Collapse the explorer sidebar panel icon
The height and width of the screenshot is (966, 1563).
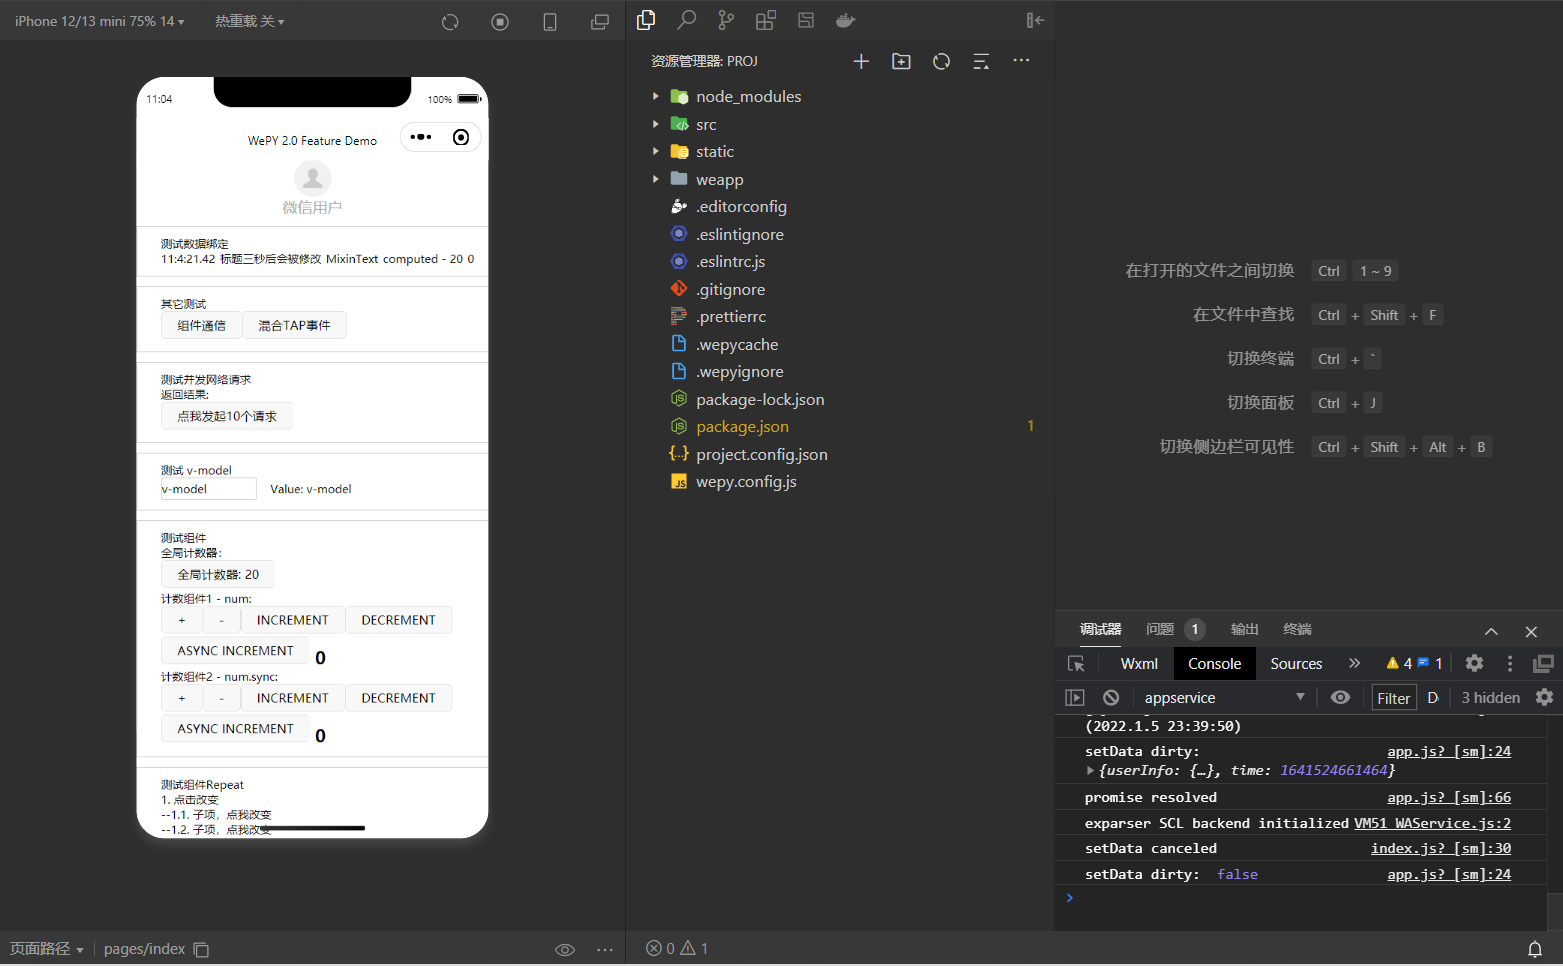(x=1035, y=20)
